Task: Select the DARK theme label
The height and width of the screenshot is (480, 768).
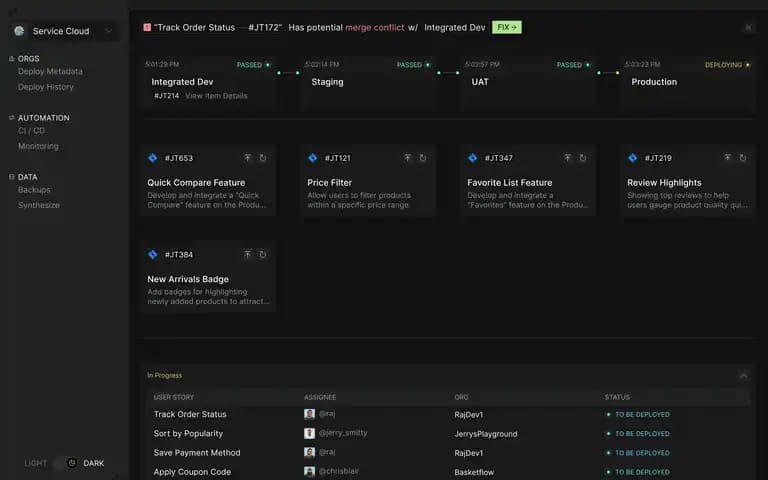Action: 94,463
